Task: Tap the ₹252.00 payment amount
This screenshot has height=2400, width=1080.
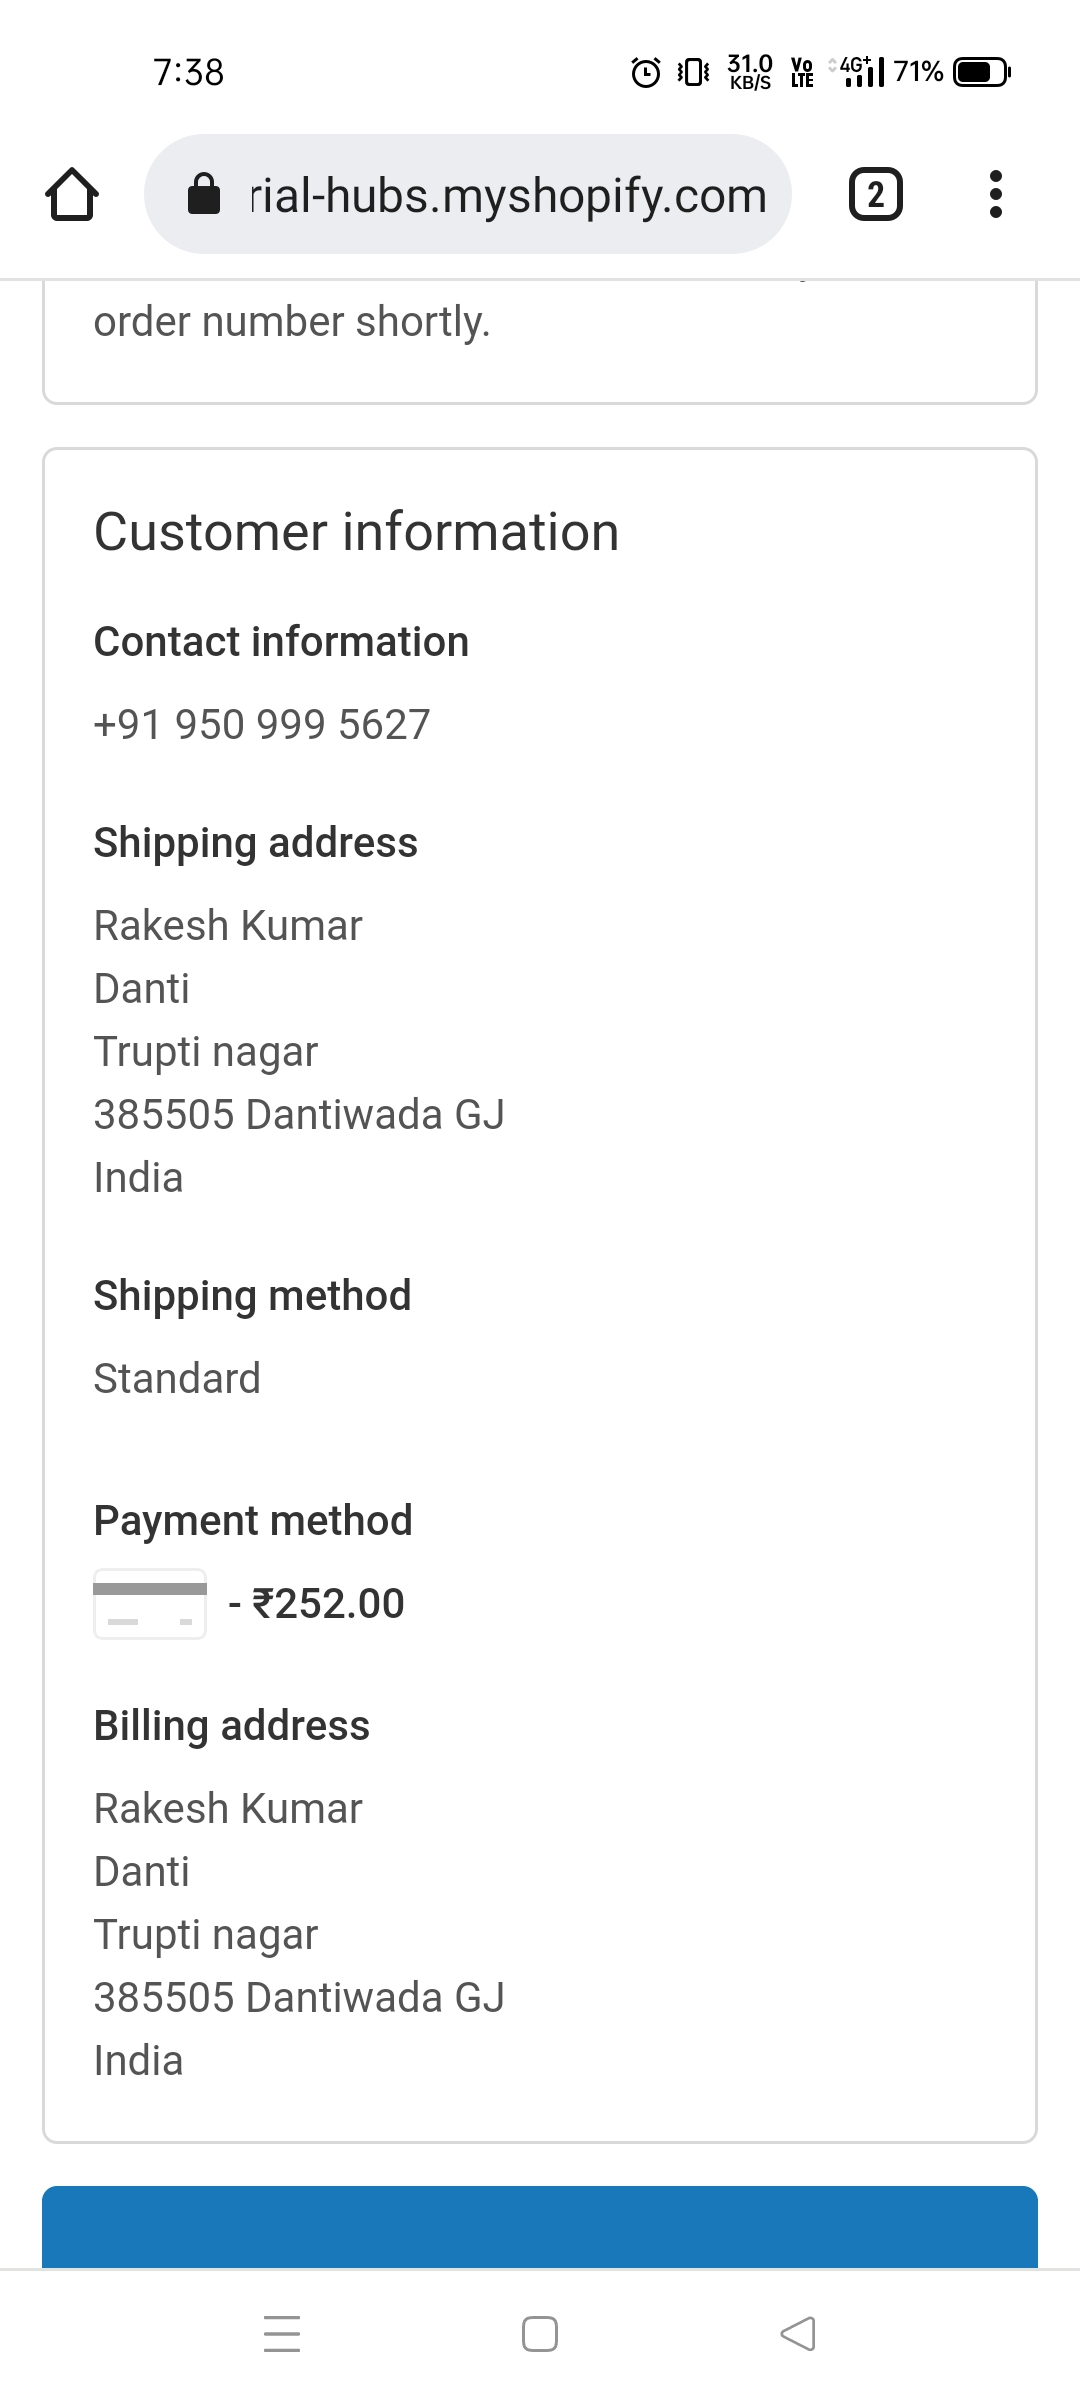Action: point(328,1603)
